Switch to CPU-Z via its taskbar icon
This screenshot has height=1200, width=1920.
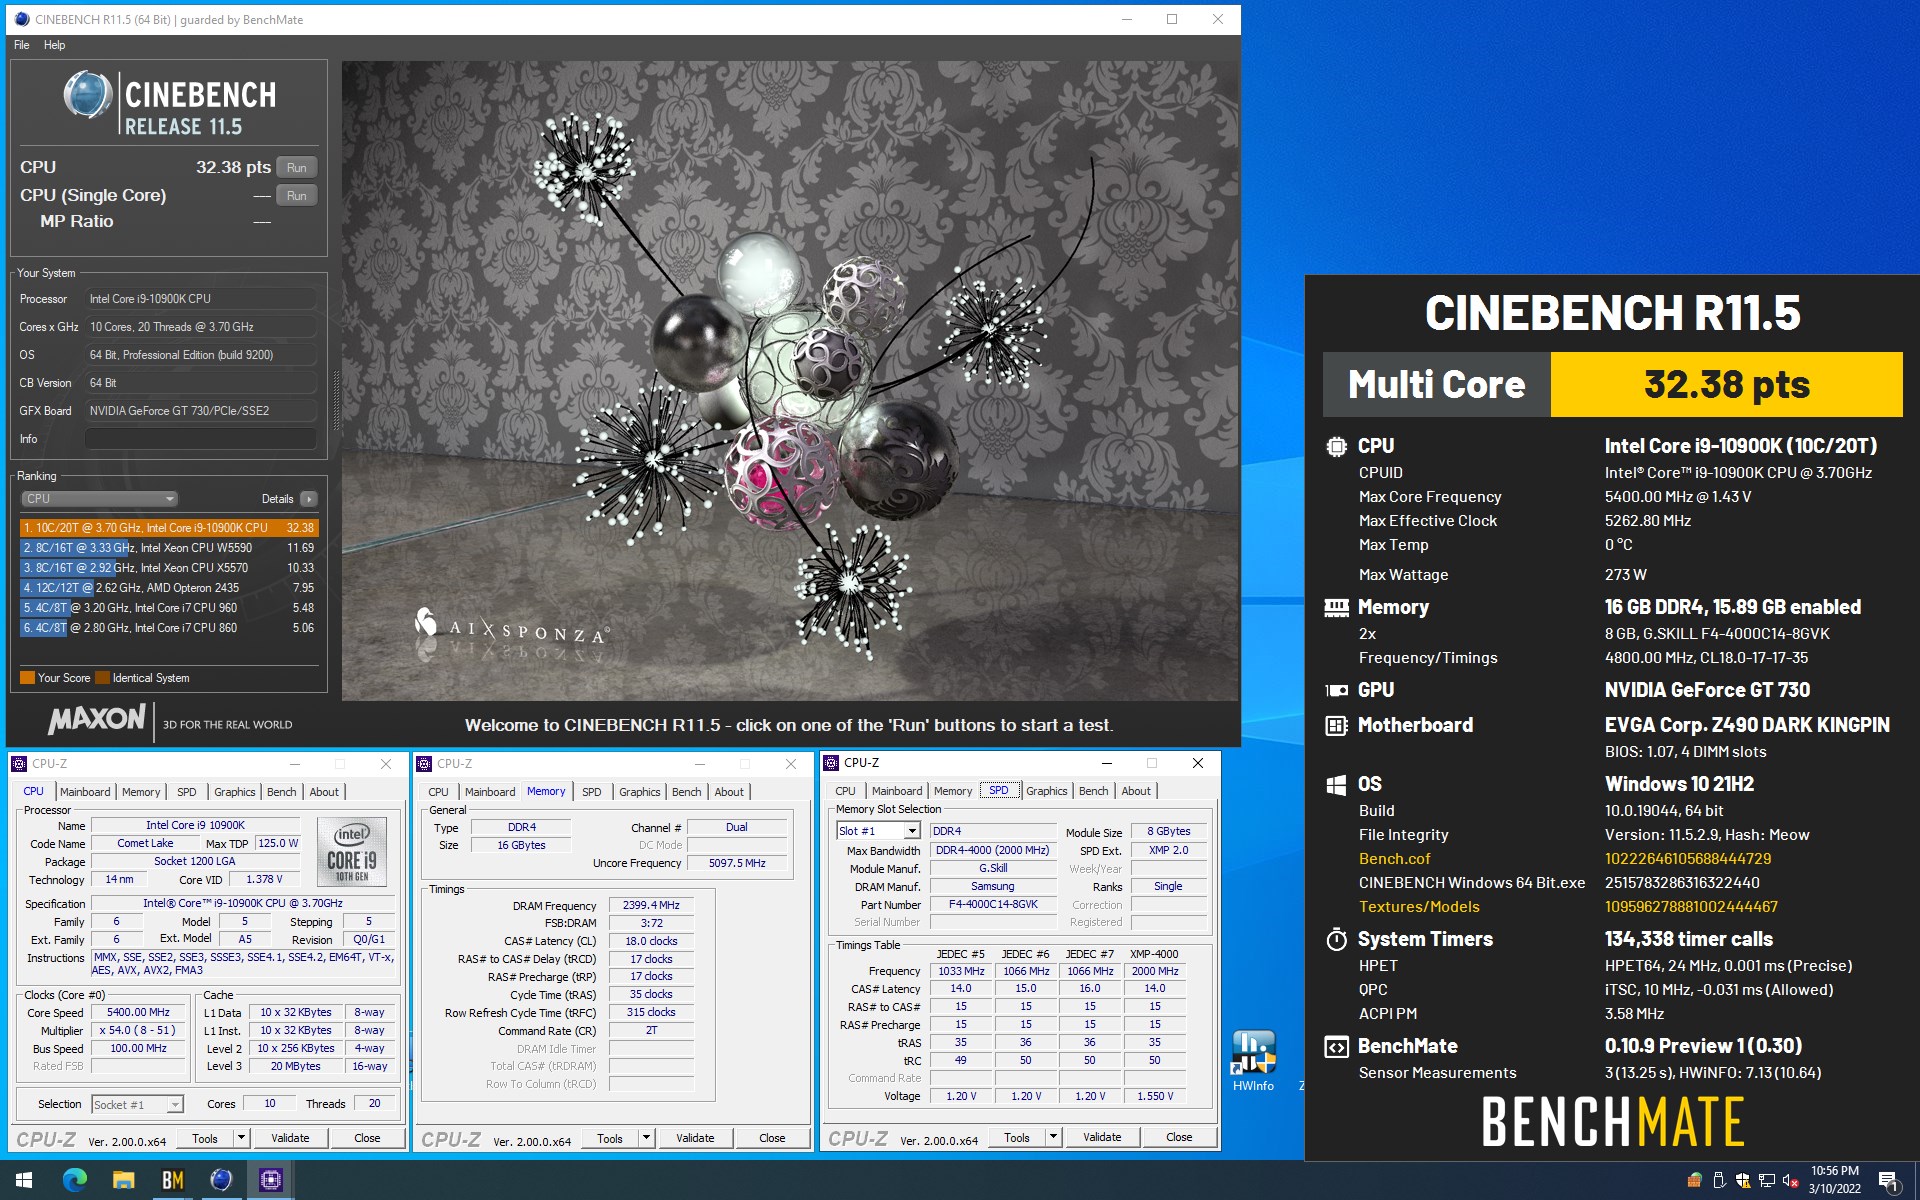coord(271,1180)
